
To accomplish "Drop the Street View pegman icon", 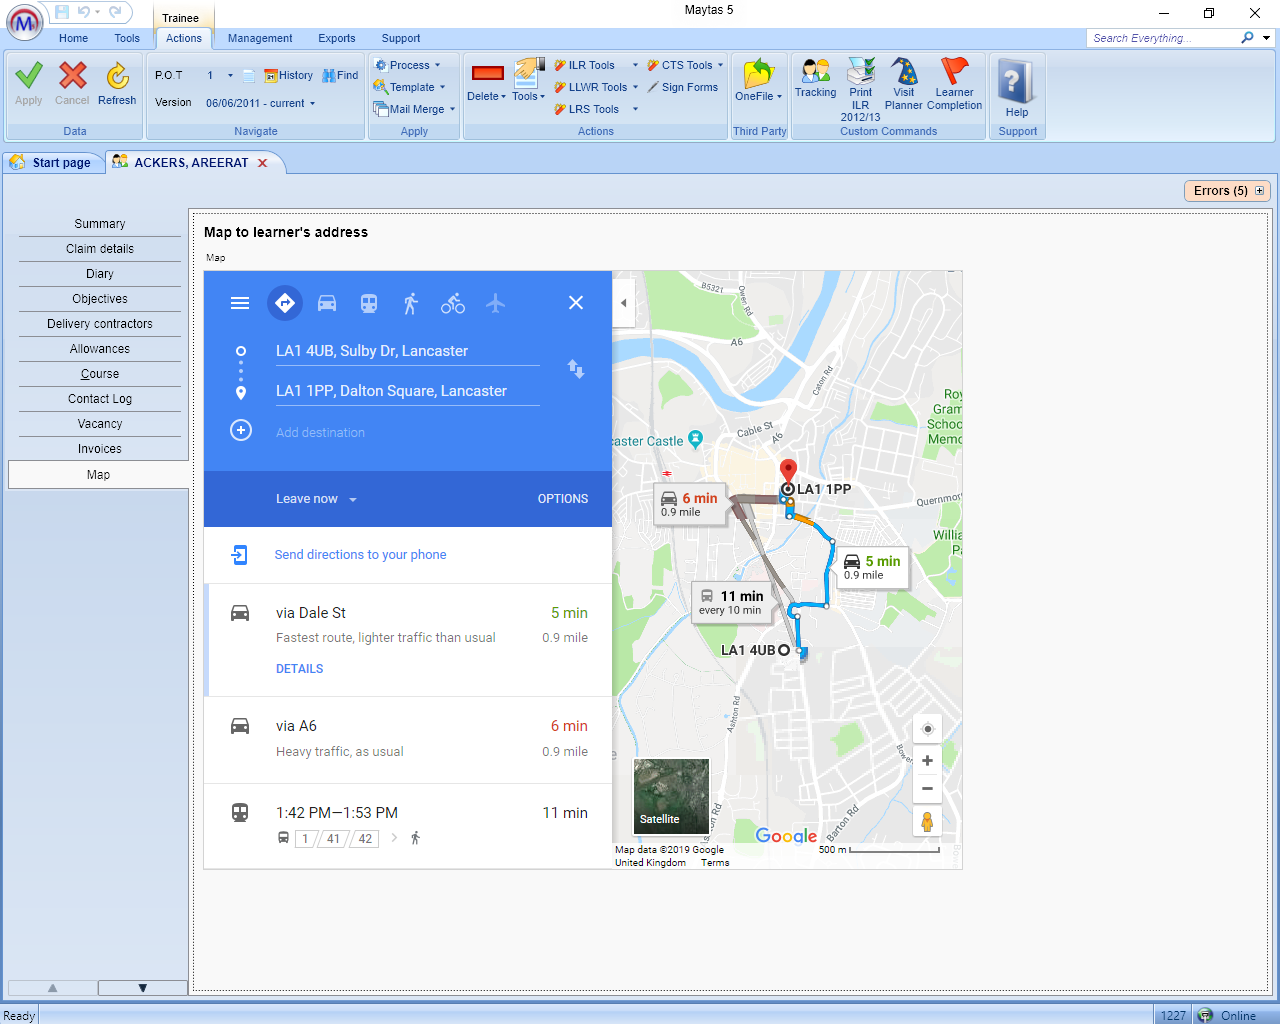I will (x=927, y=822).
